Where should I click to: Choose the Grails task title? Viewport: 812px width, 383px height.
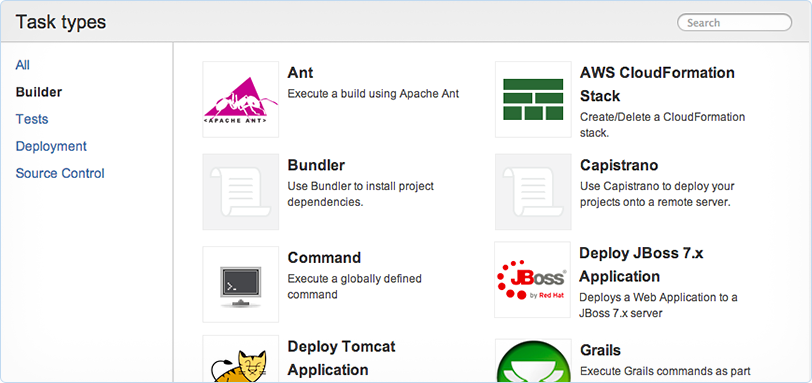600,350
